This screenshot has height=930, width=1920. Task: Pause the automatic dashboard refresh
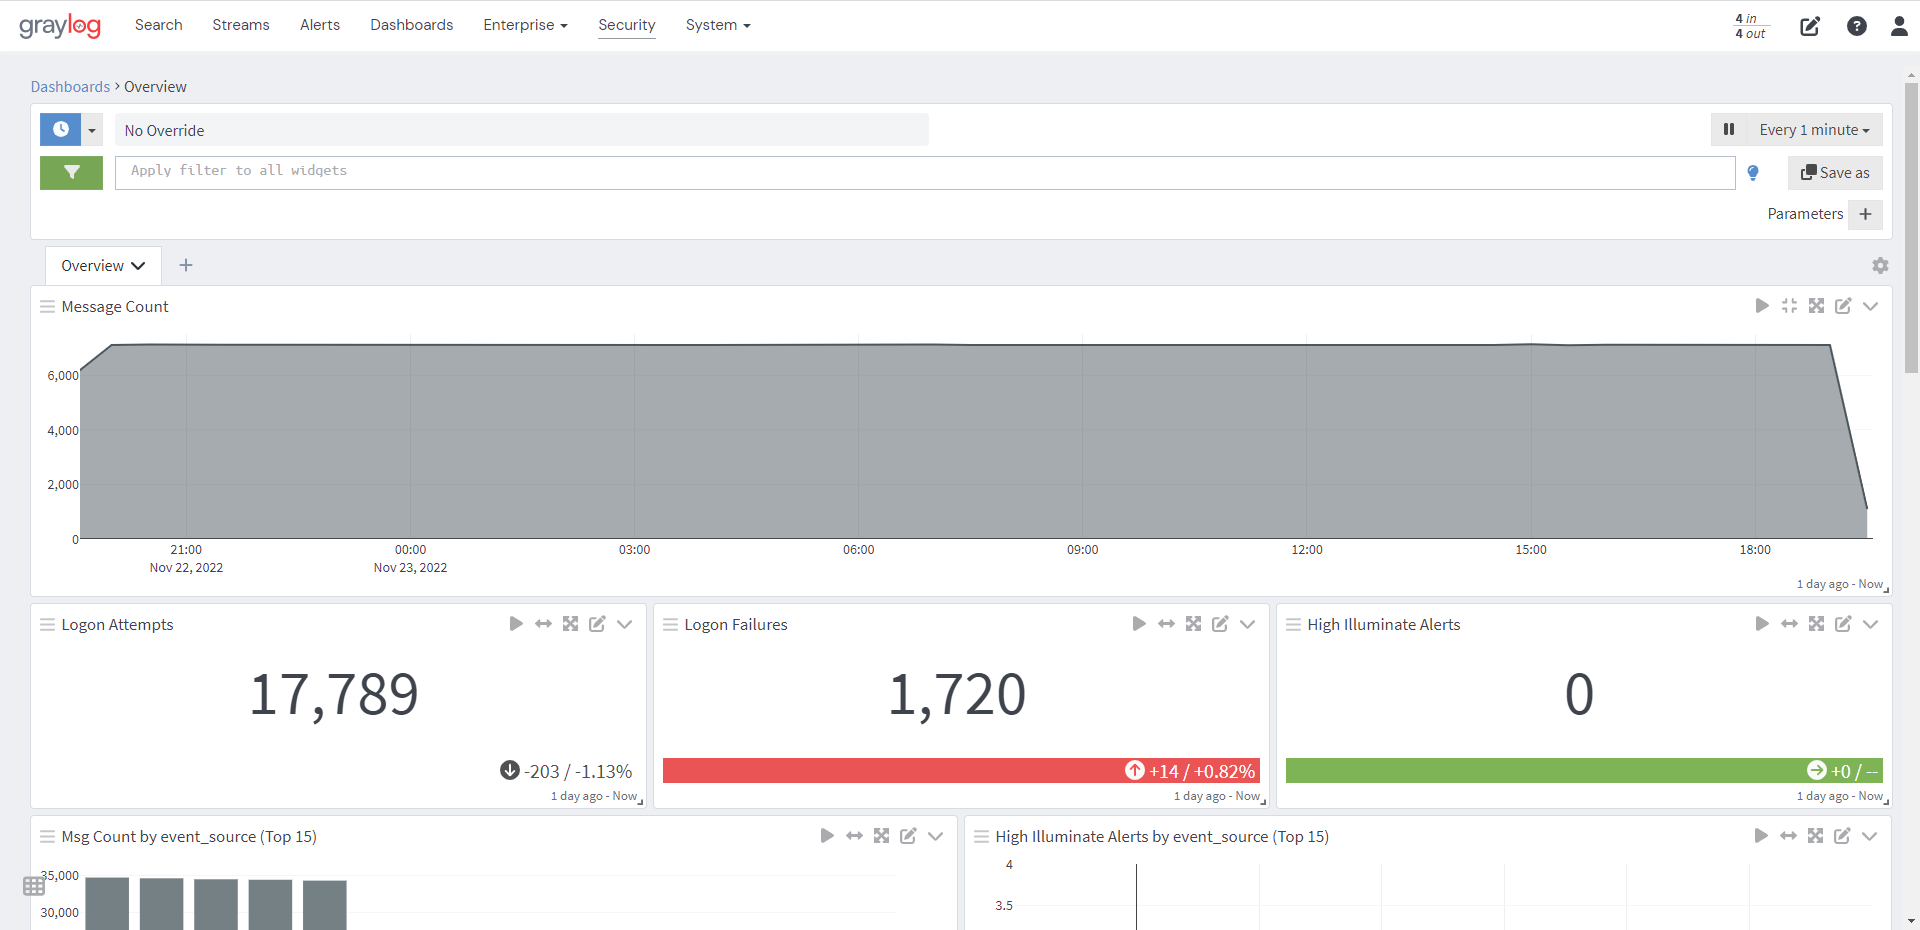click(1730, 129)
